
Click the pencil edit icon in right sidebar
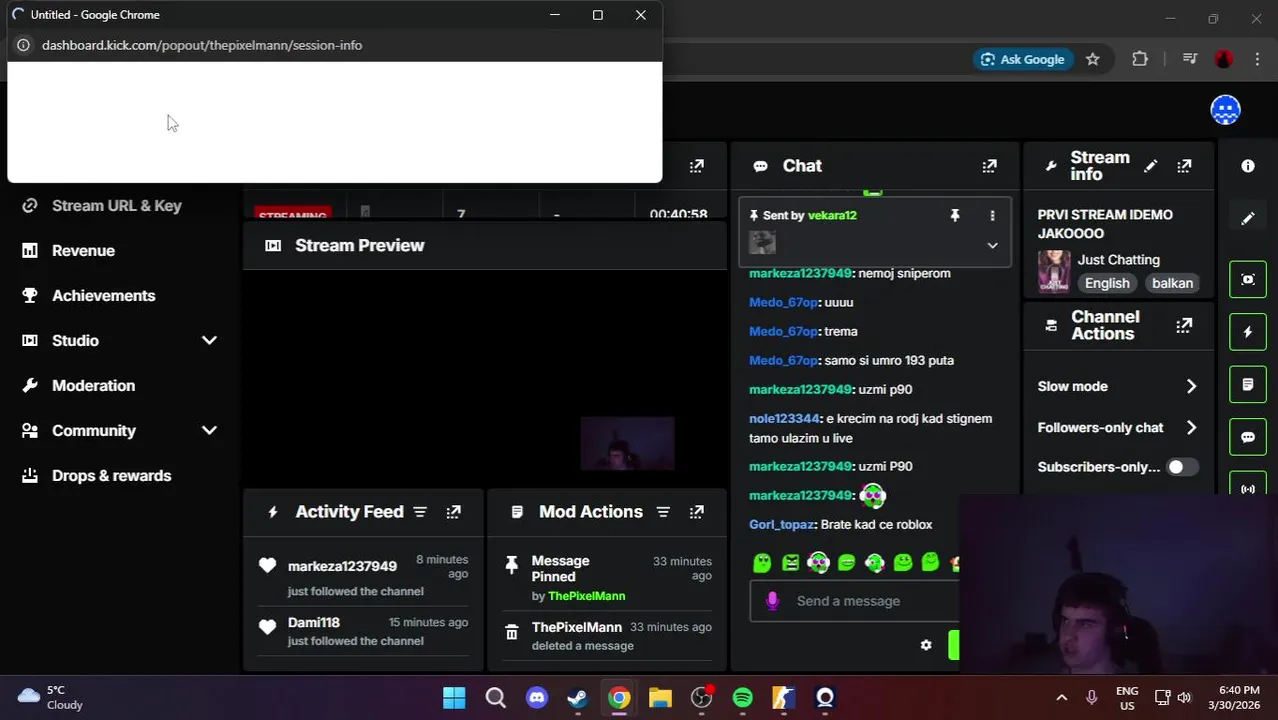(1248, 218)
